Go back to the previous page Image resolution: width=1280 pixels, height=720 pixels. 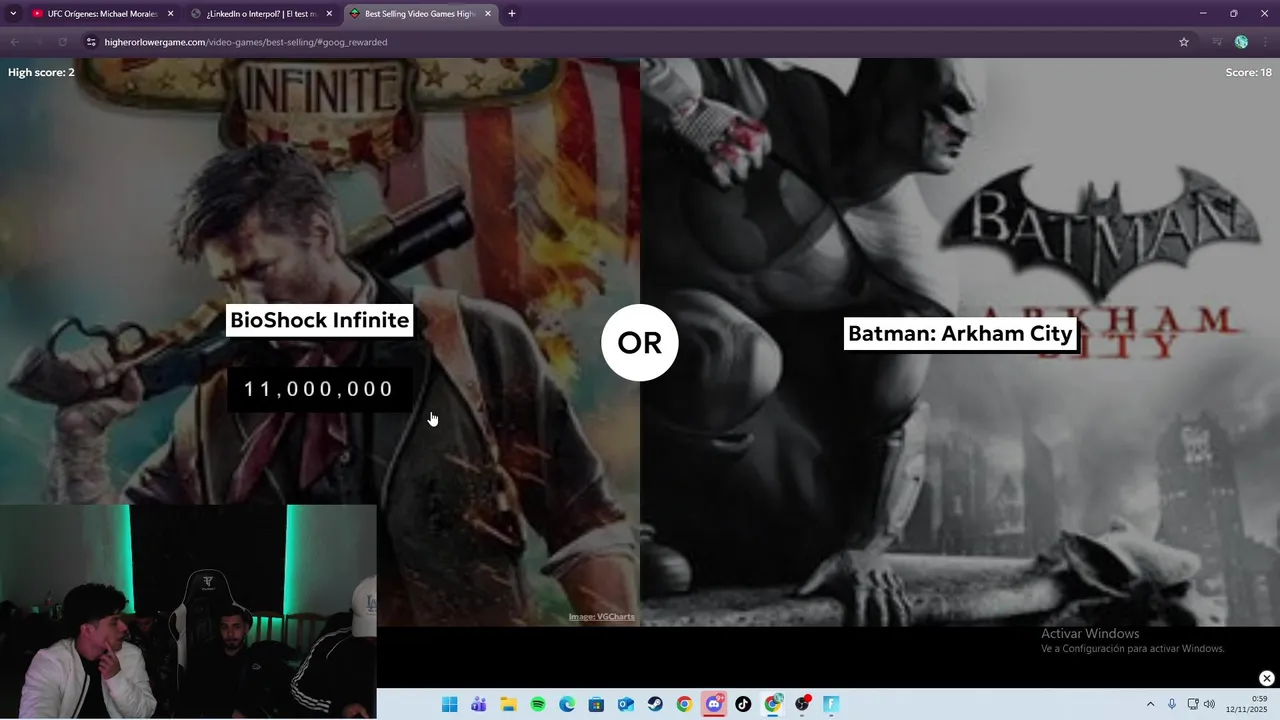coord(14,42)
